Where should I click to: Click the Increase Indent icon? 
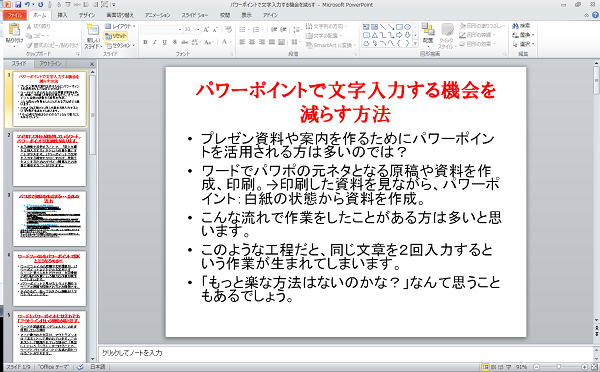click(283, 29)
